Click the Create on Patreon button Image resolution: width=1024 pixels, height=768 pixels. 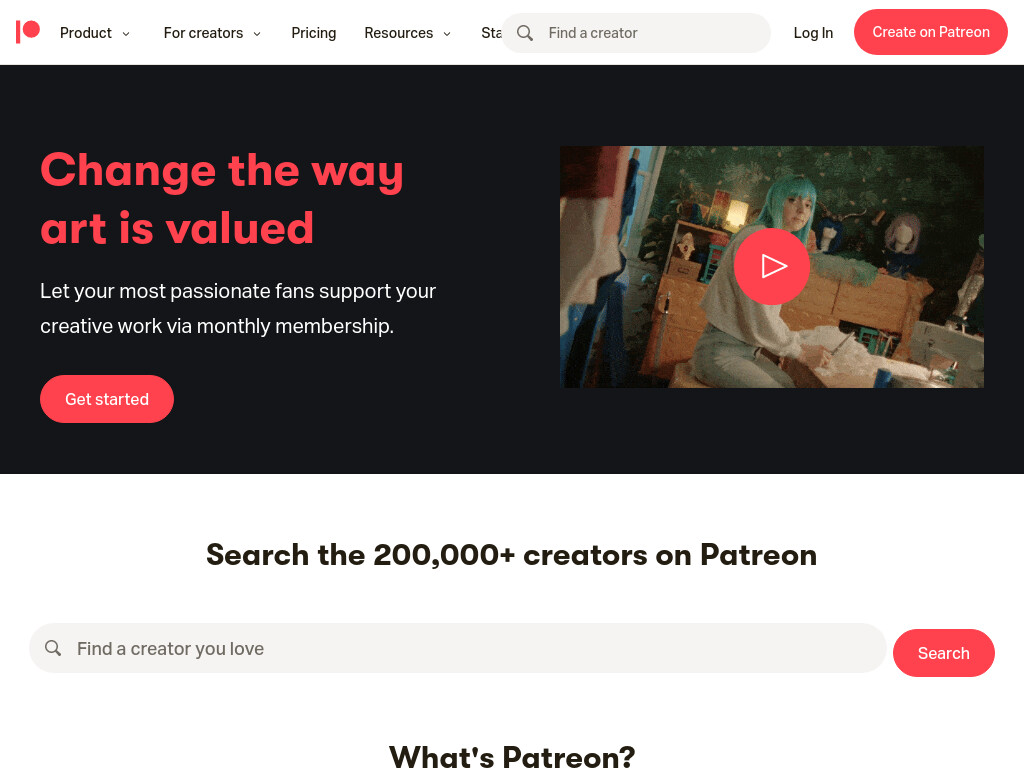click(931, 32)
